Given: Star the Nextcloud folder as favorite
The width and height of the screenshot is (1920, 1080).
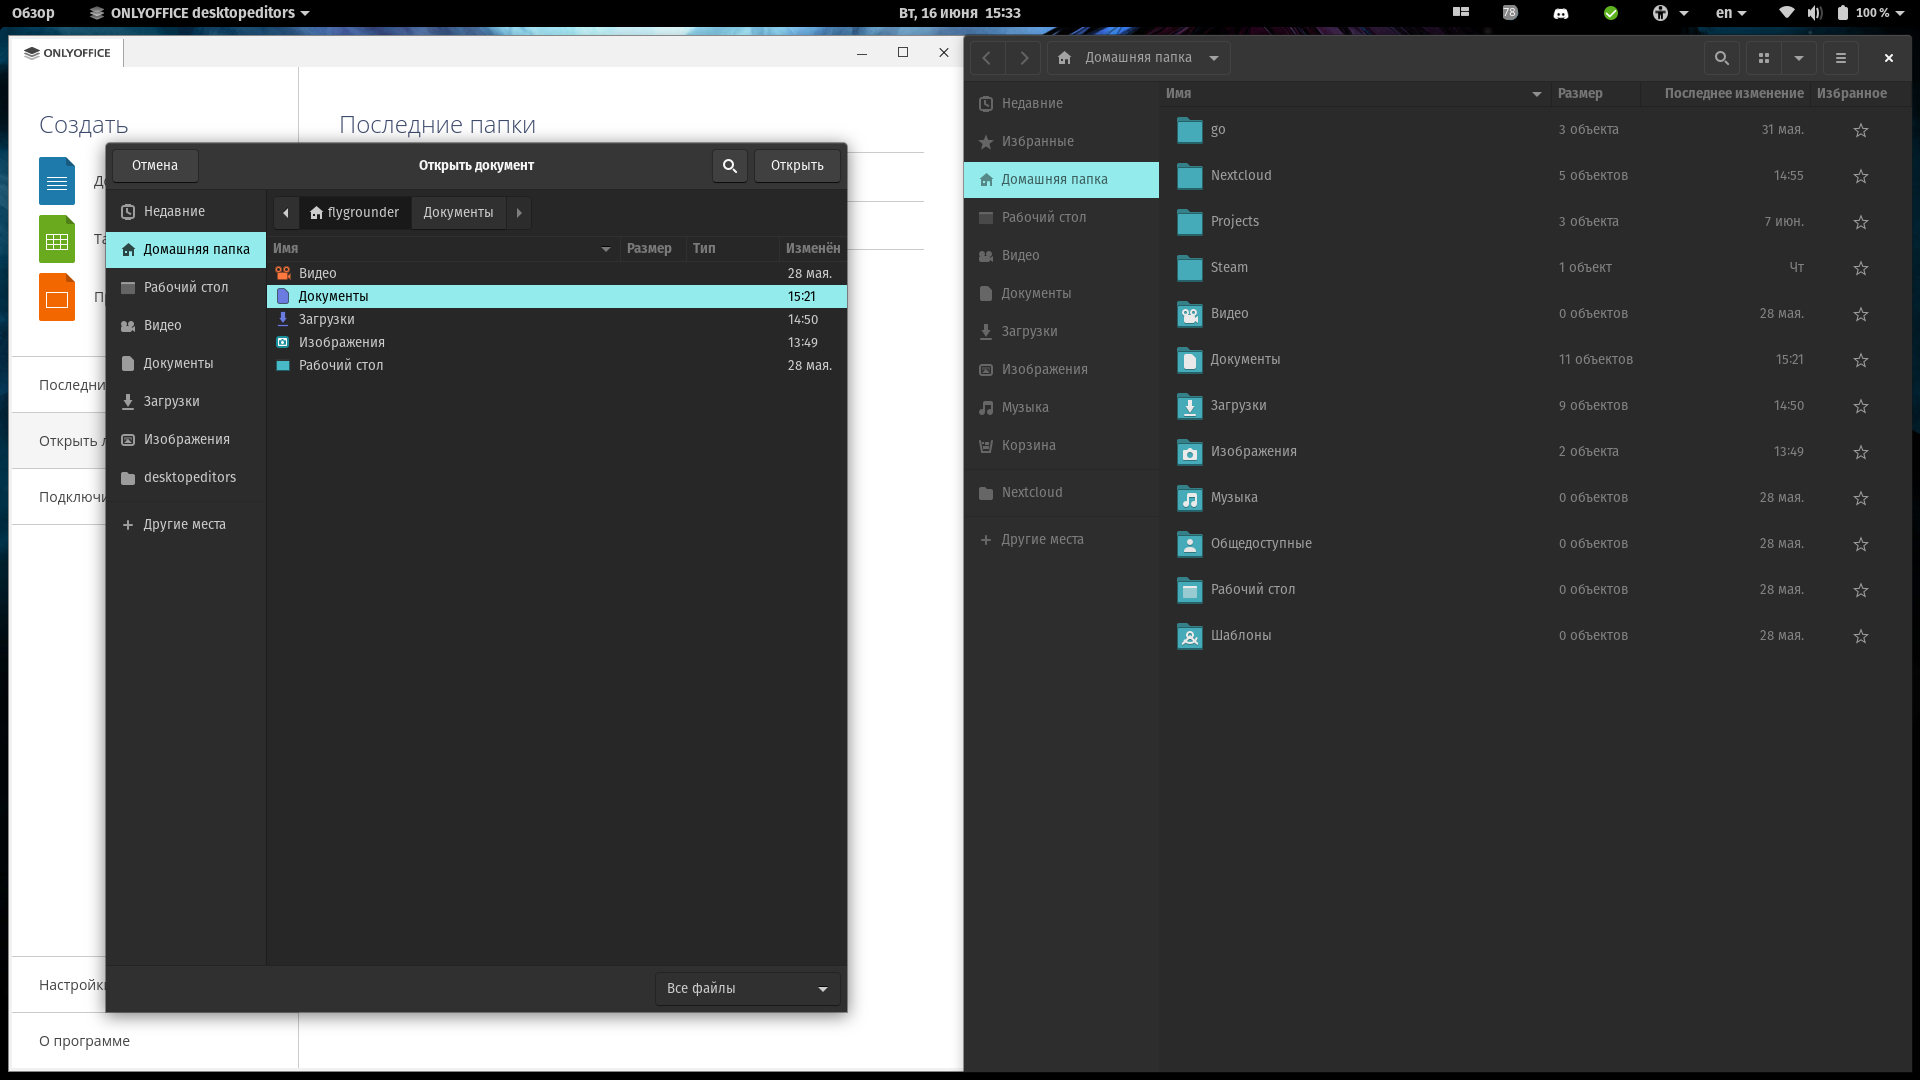Looking at the screenshot, I should pos(1860,176).
